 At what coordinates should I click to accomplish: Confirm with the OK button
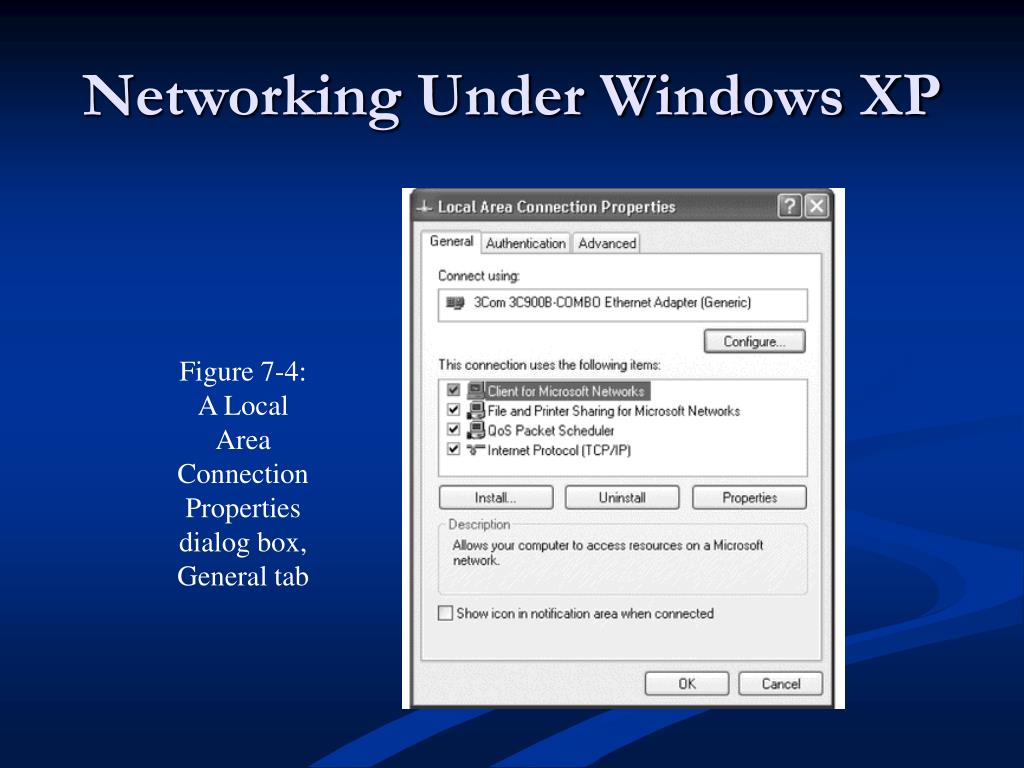686,684
